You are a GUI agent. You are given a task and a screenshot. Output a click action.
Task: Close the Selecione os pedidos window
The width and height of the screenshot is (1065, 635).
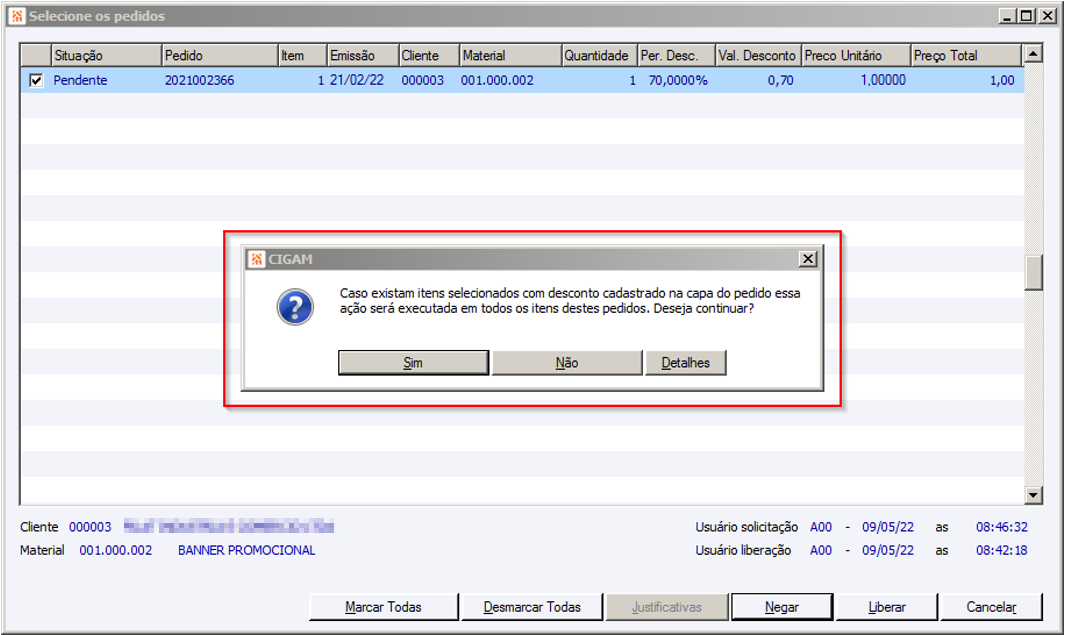click(1048, 16)
